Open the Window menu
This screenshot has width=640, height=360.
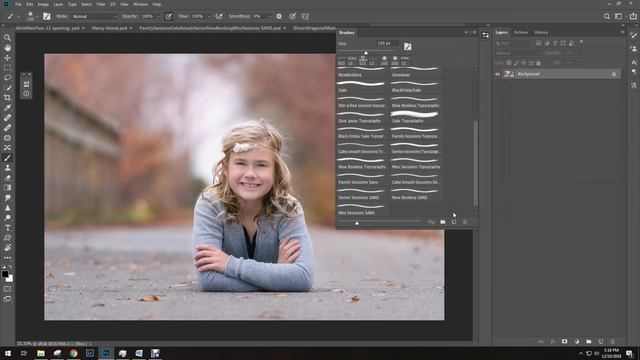tap(140, 4)
